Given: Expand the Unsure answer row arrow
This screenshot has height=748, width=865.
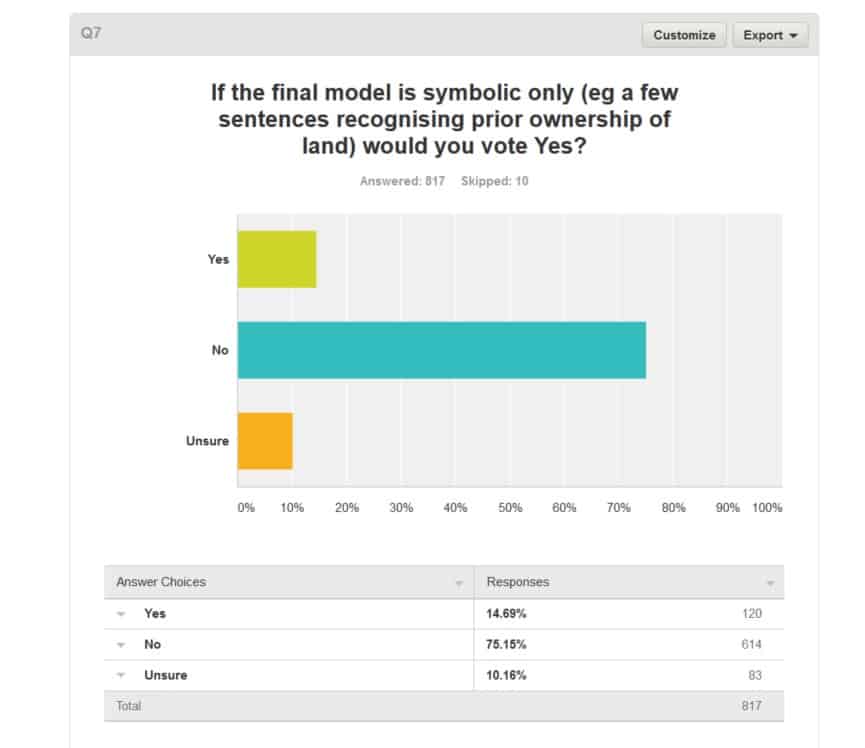Looking at the screenshot, I should tap(121, 675).
